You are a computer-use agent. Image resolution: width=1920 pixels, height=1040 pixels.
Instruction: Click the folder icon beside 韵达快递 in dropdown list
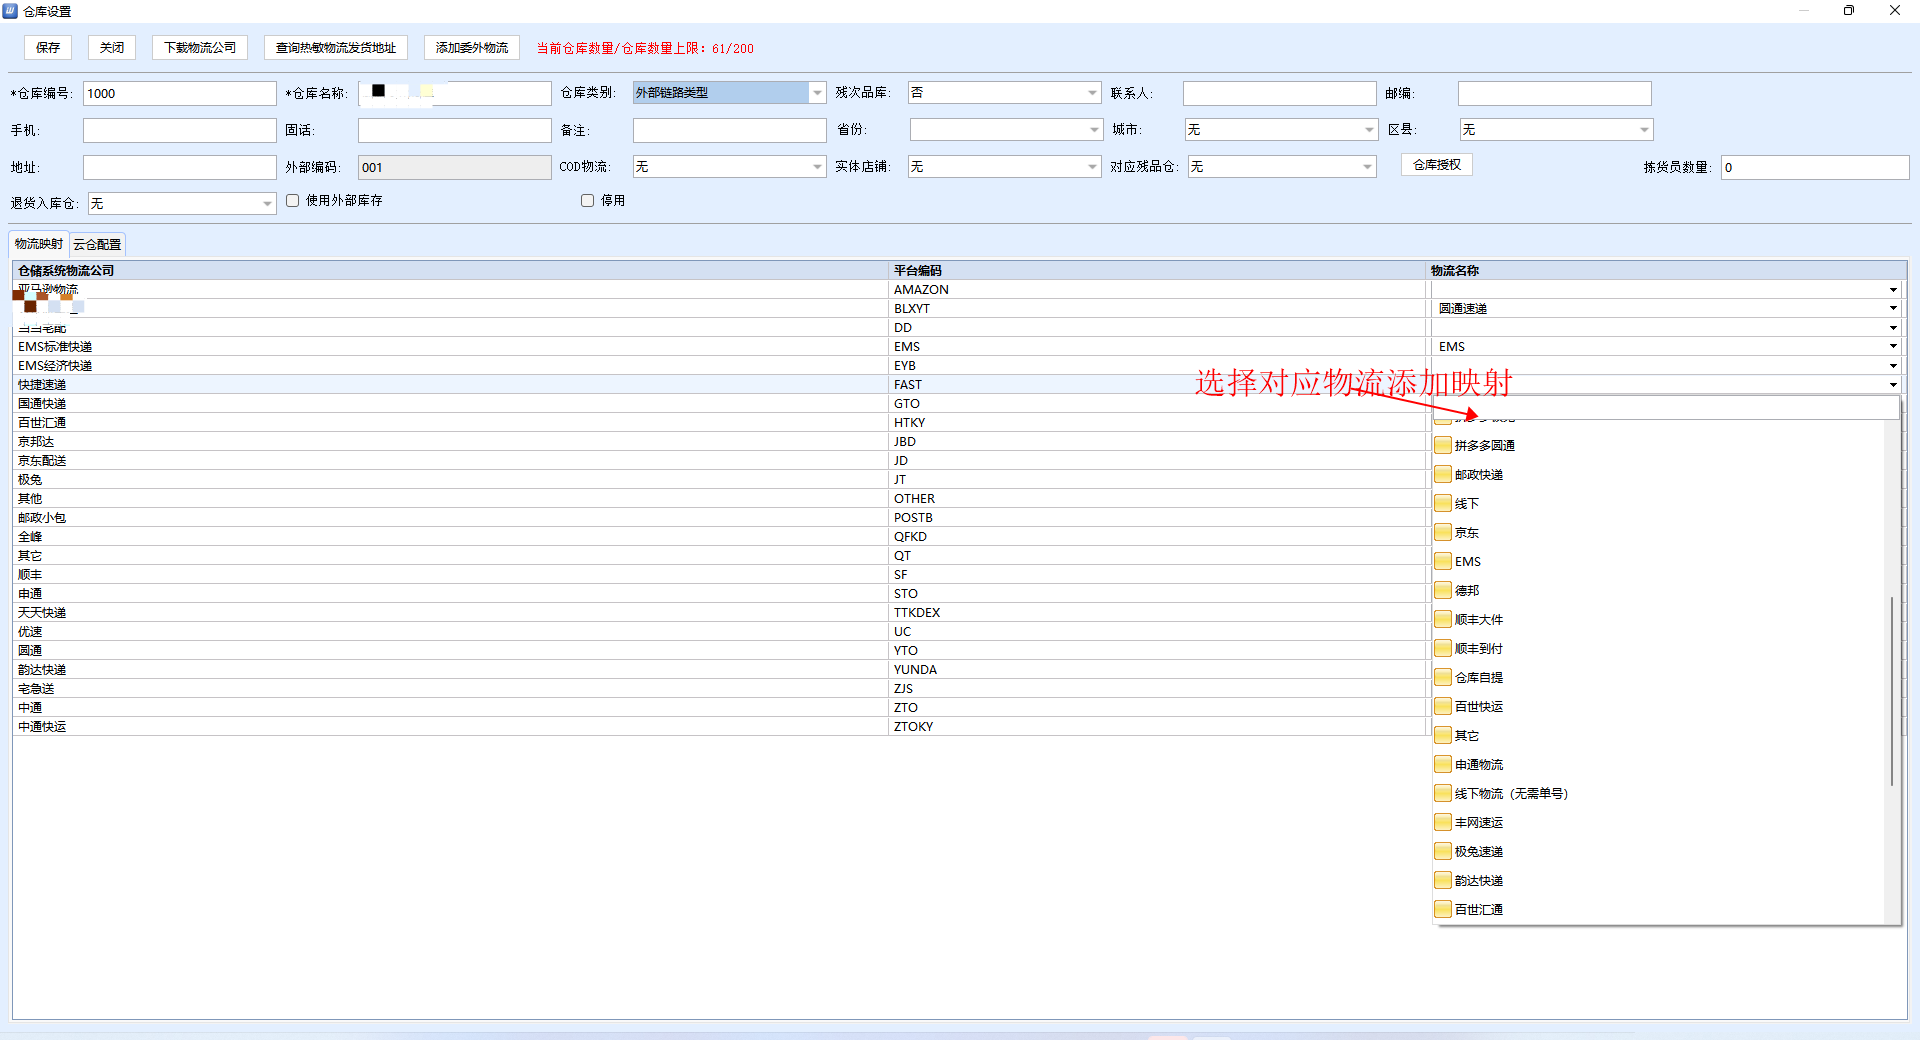1443,880
